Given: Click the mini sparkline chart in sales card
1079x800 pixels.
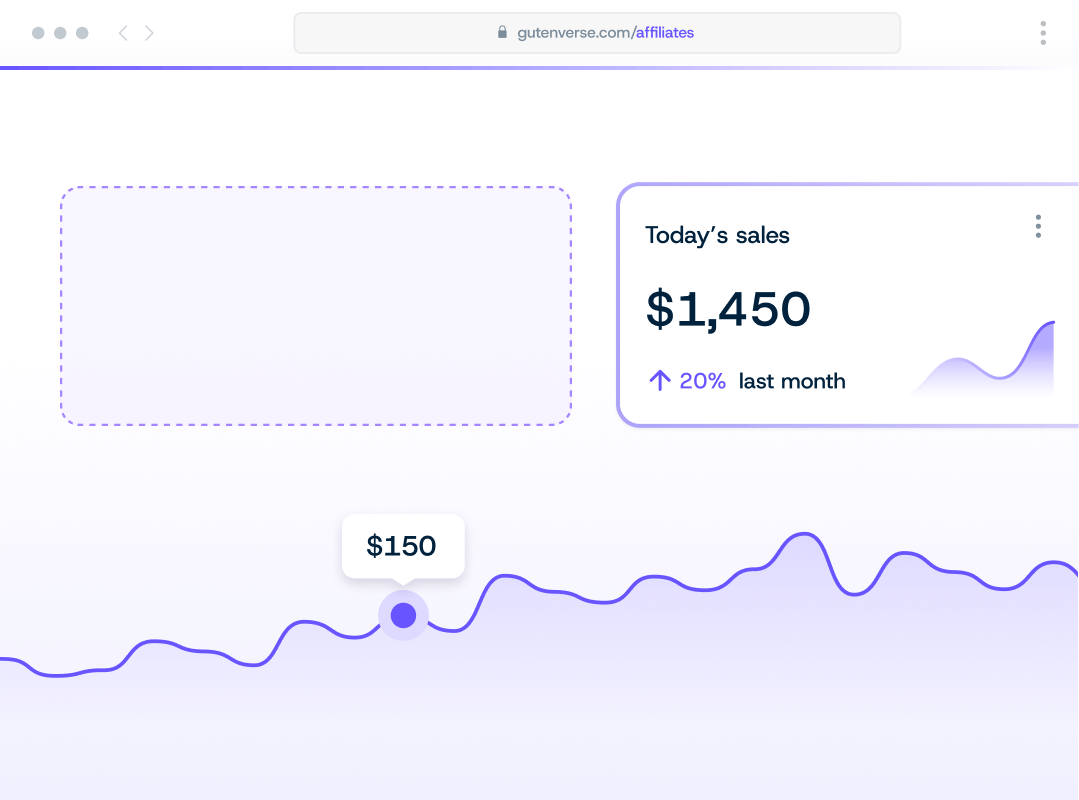Looking at the screenshot, I should (984, 362).
